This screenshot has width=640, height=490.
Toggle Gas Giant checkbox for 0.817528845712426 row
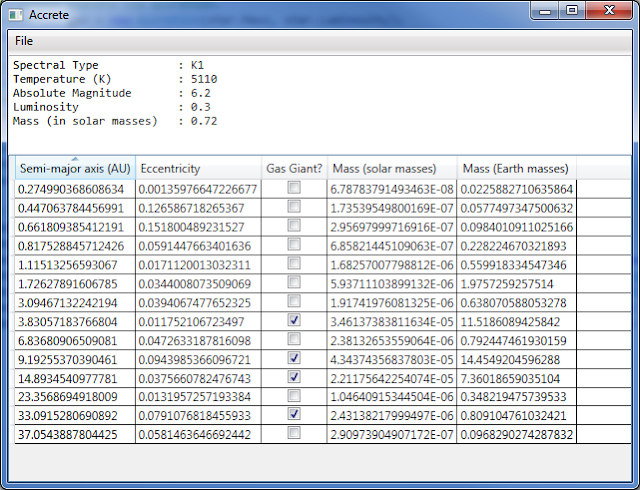point(294,244)
